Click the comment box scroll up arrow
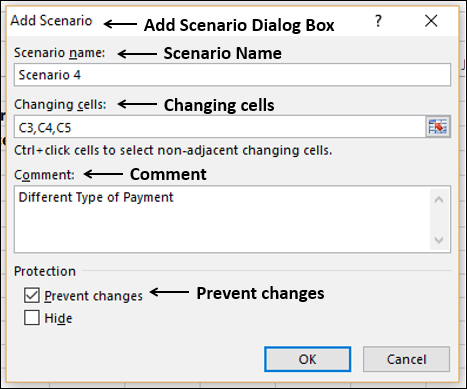The image size is (467, 389). (439, 200)
